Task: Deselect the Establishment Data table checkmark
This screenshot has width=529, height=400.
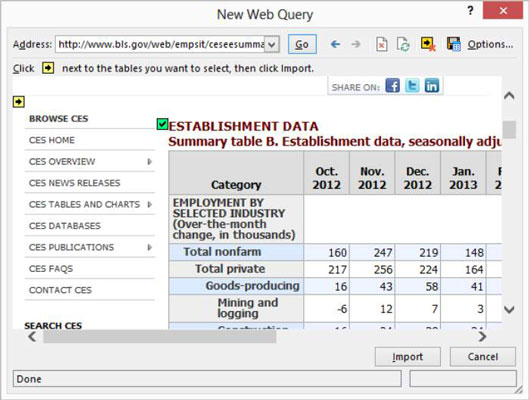Action: (x=162, y=124)
